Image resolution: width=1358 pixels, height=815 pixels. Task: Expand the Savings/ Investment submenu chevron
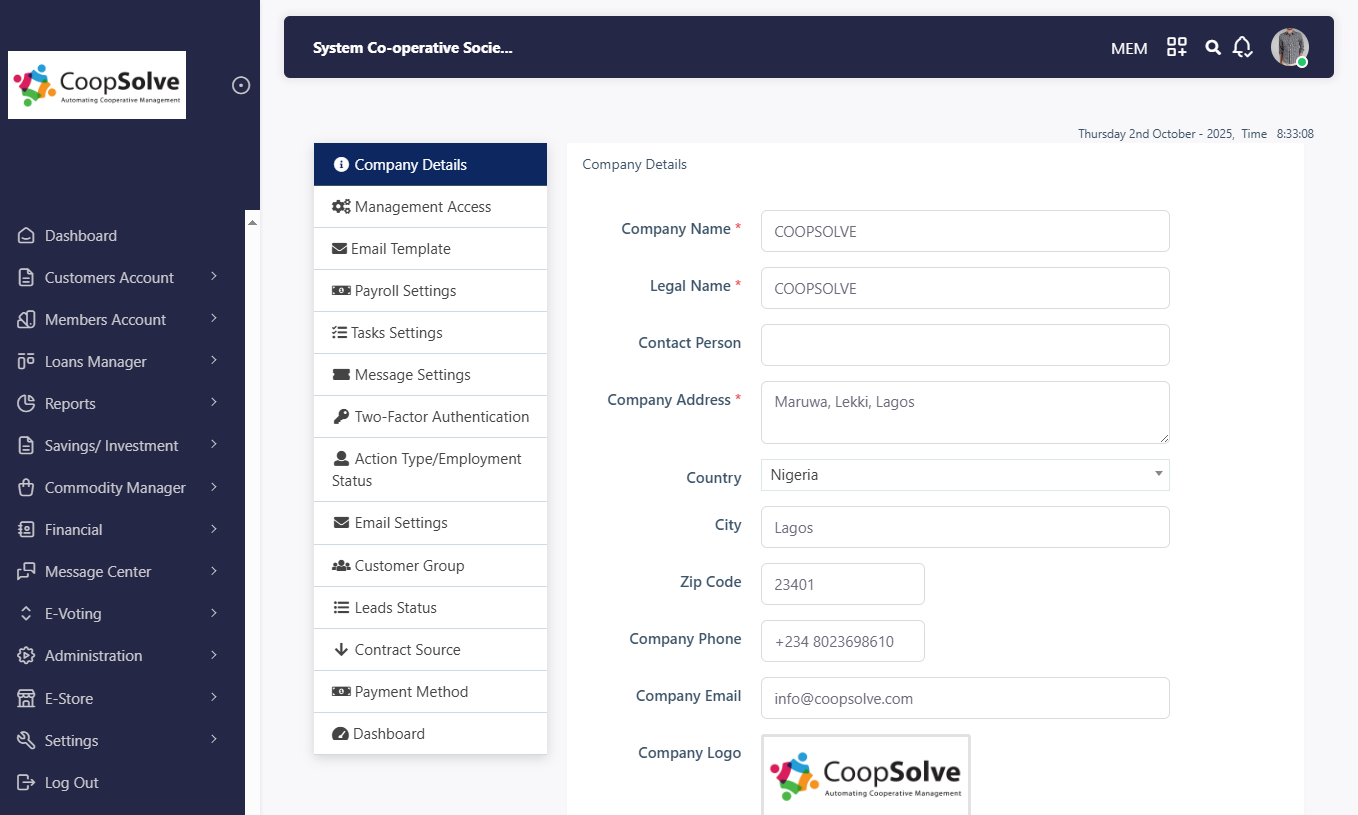pos(214,445)
